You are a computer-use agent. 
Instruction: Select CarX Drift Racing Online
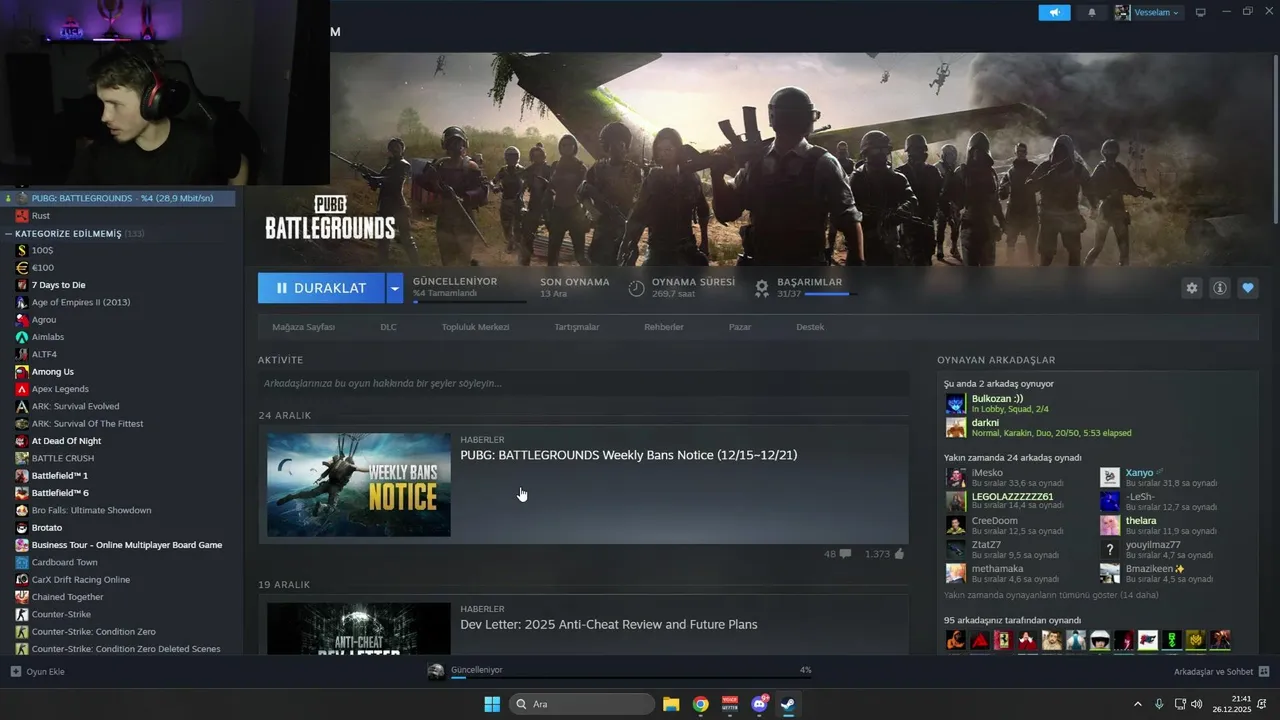(x=80, y=580)
